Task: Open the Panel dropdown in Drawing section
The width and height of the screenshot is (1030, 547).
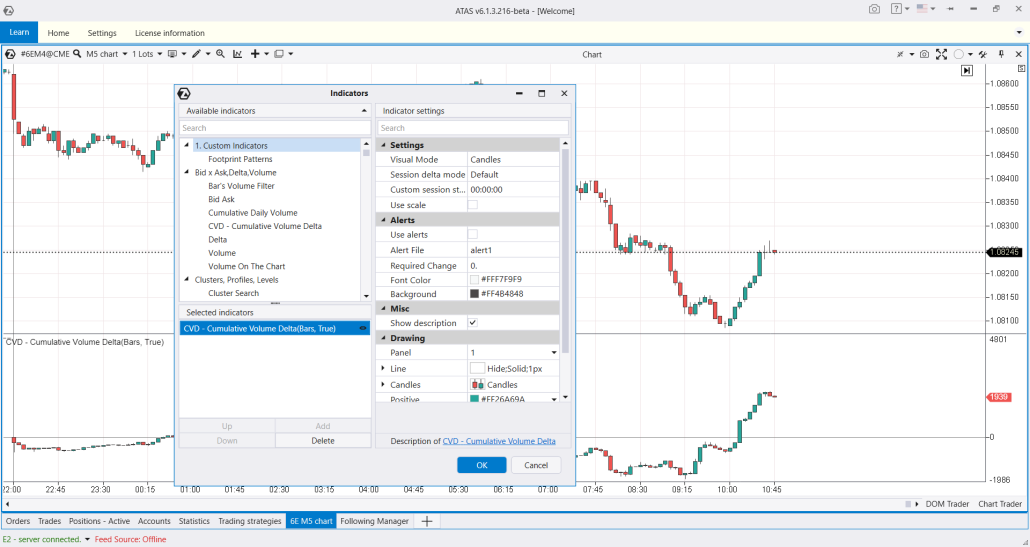Action: click(554, 353)
